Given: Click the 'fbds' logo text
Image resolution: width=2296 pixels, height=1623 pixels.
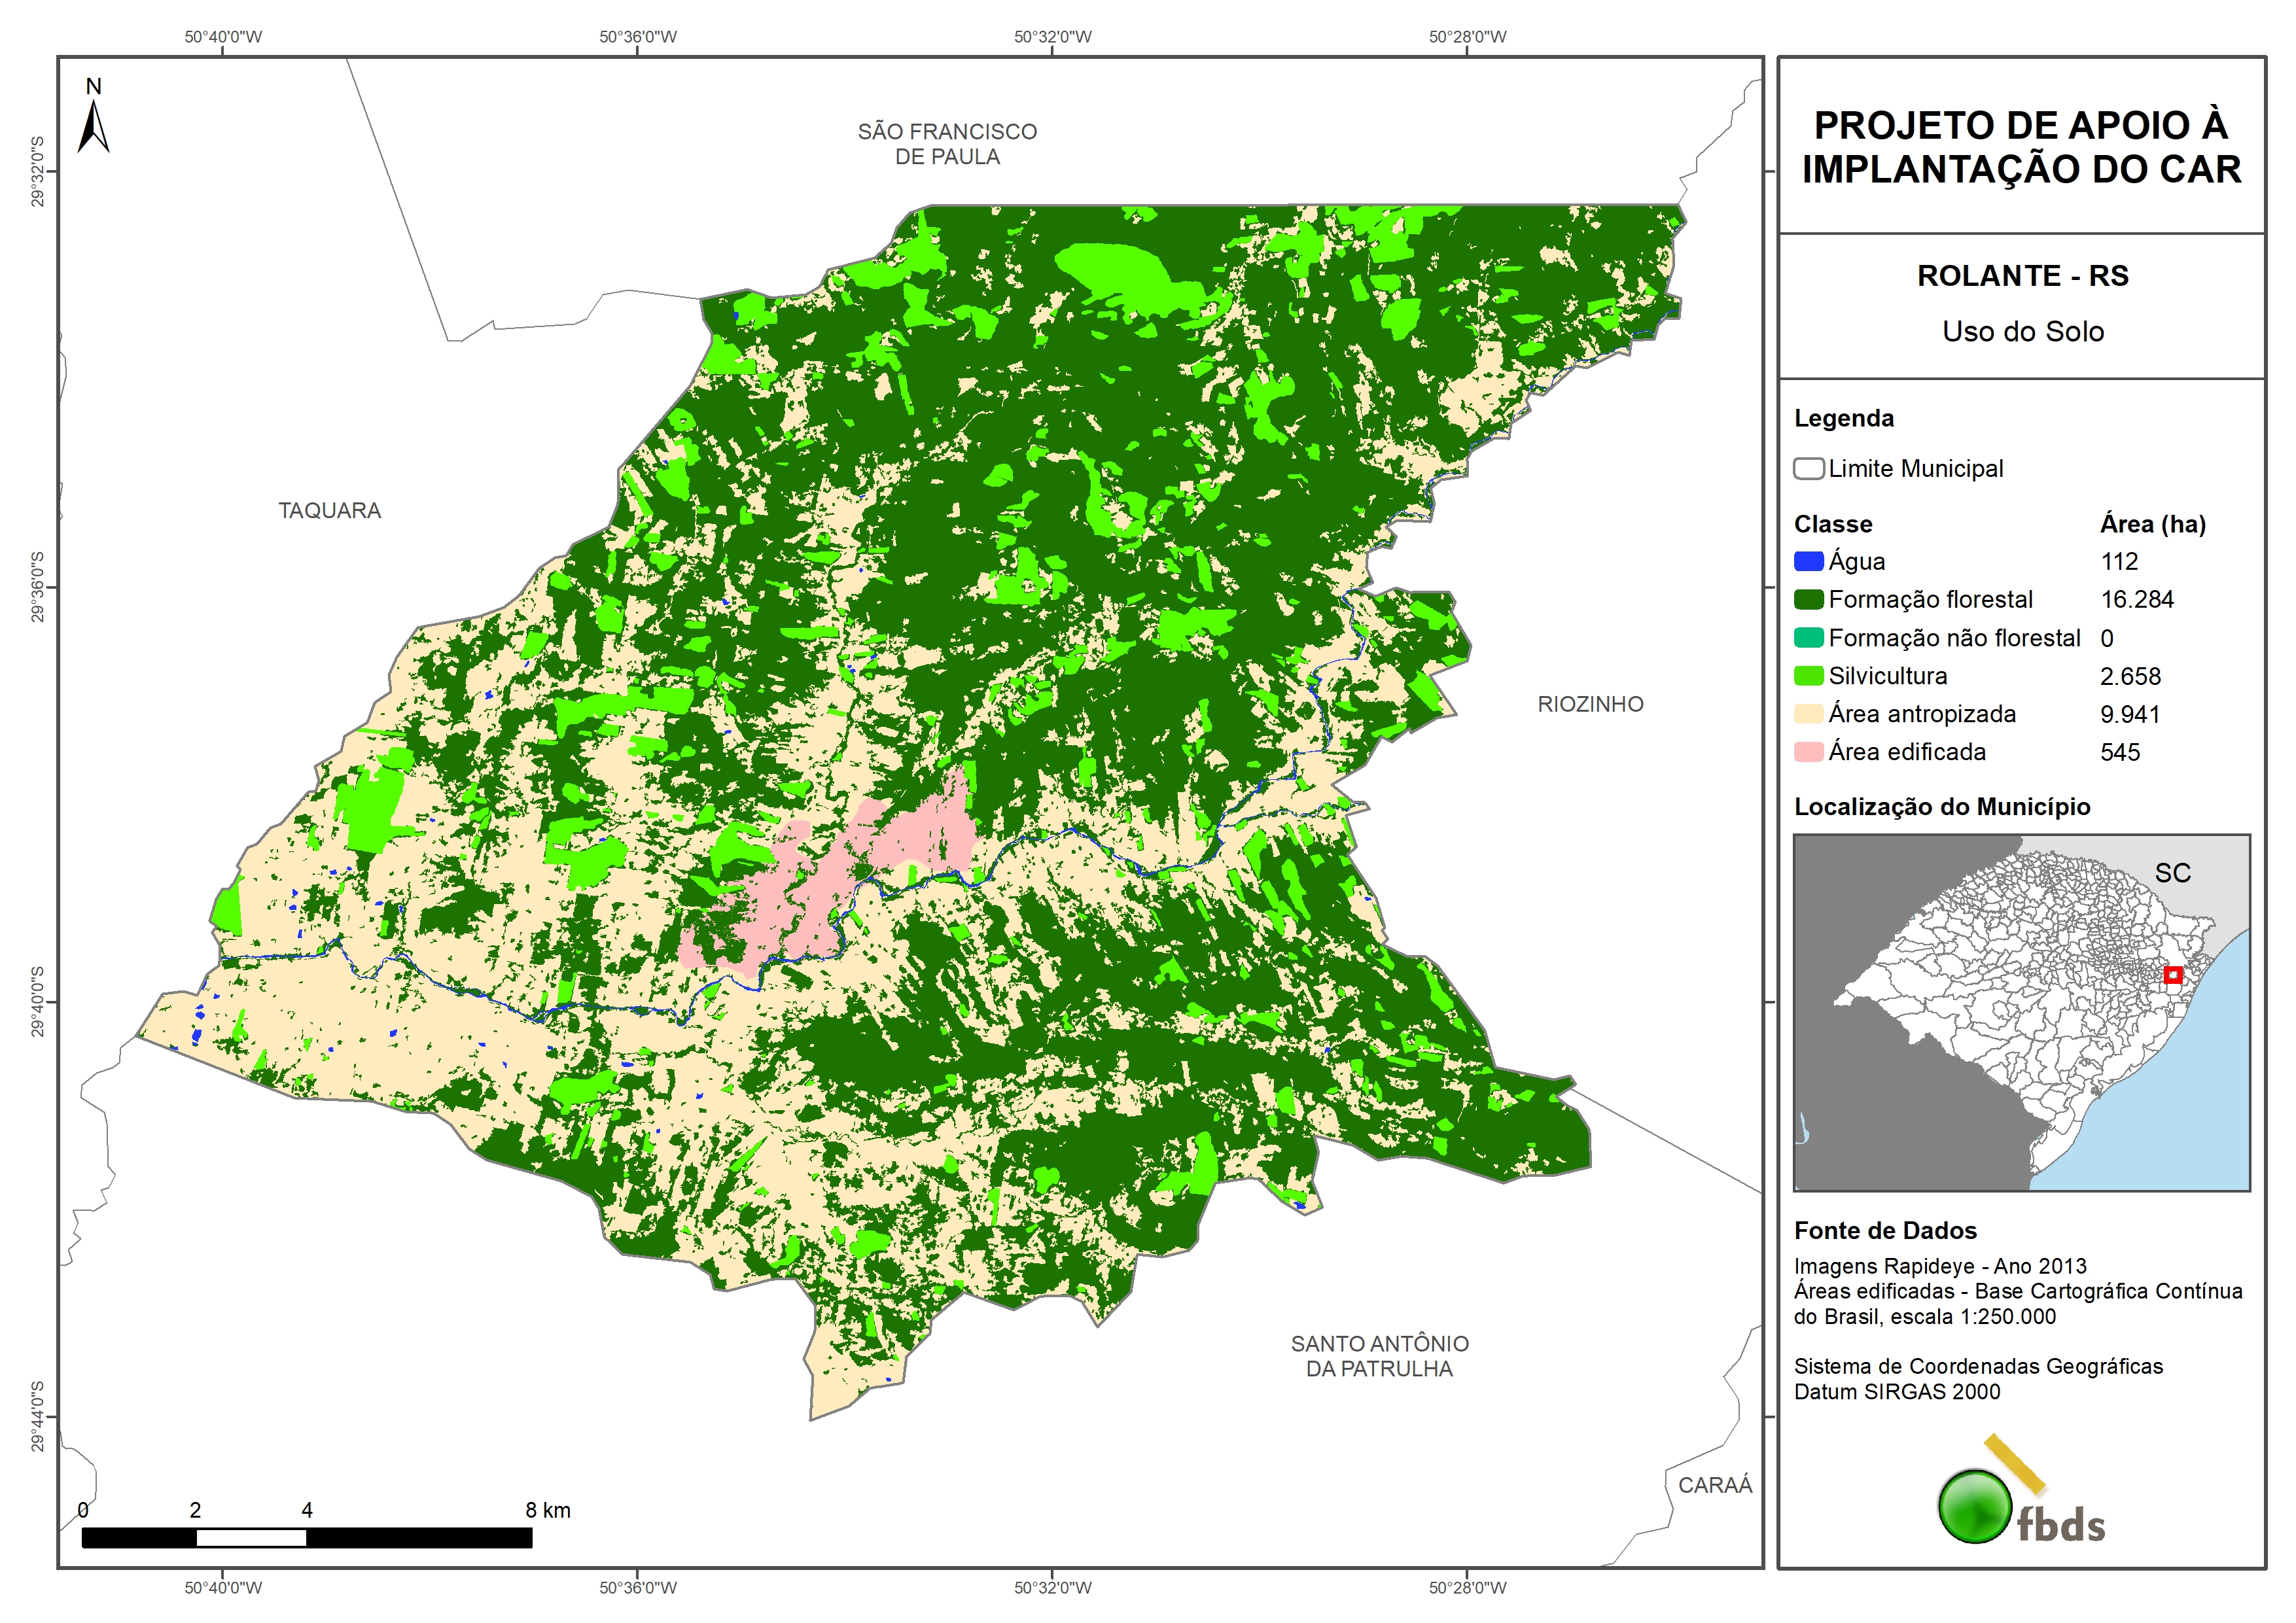Looking at the screenshot, I should pyautogui.click(x=2060, y=1525).
